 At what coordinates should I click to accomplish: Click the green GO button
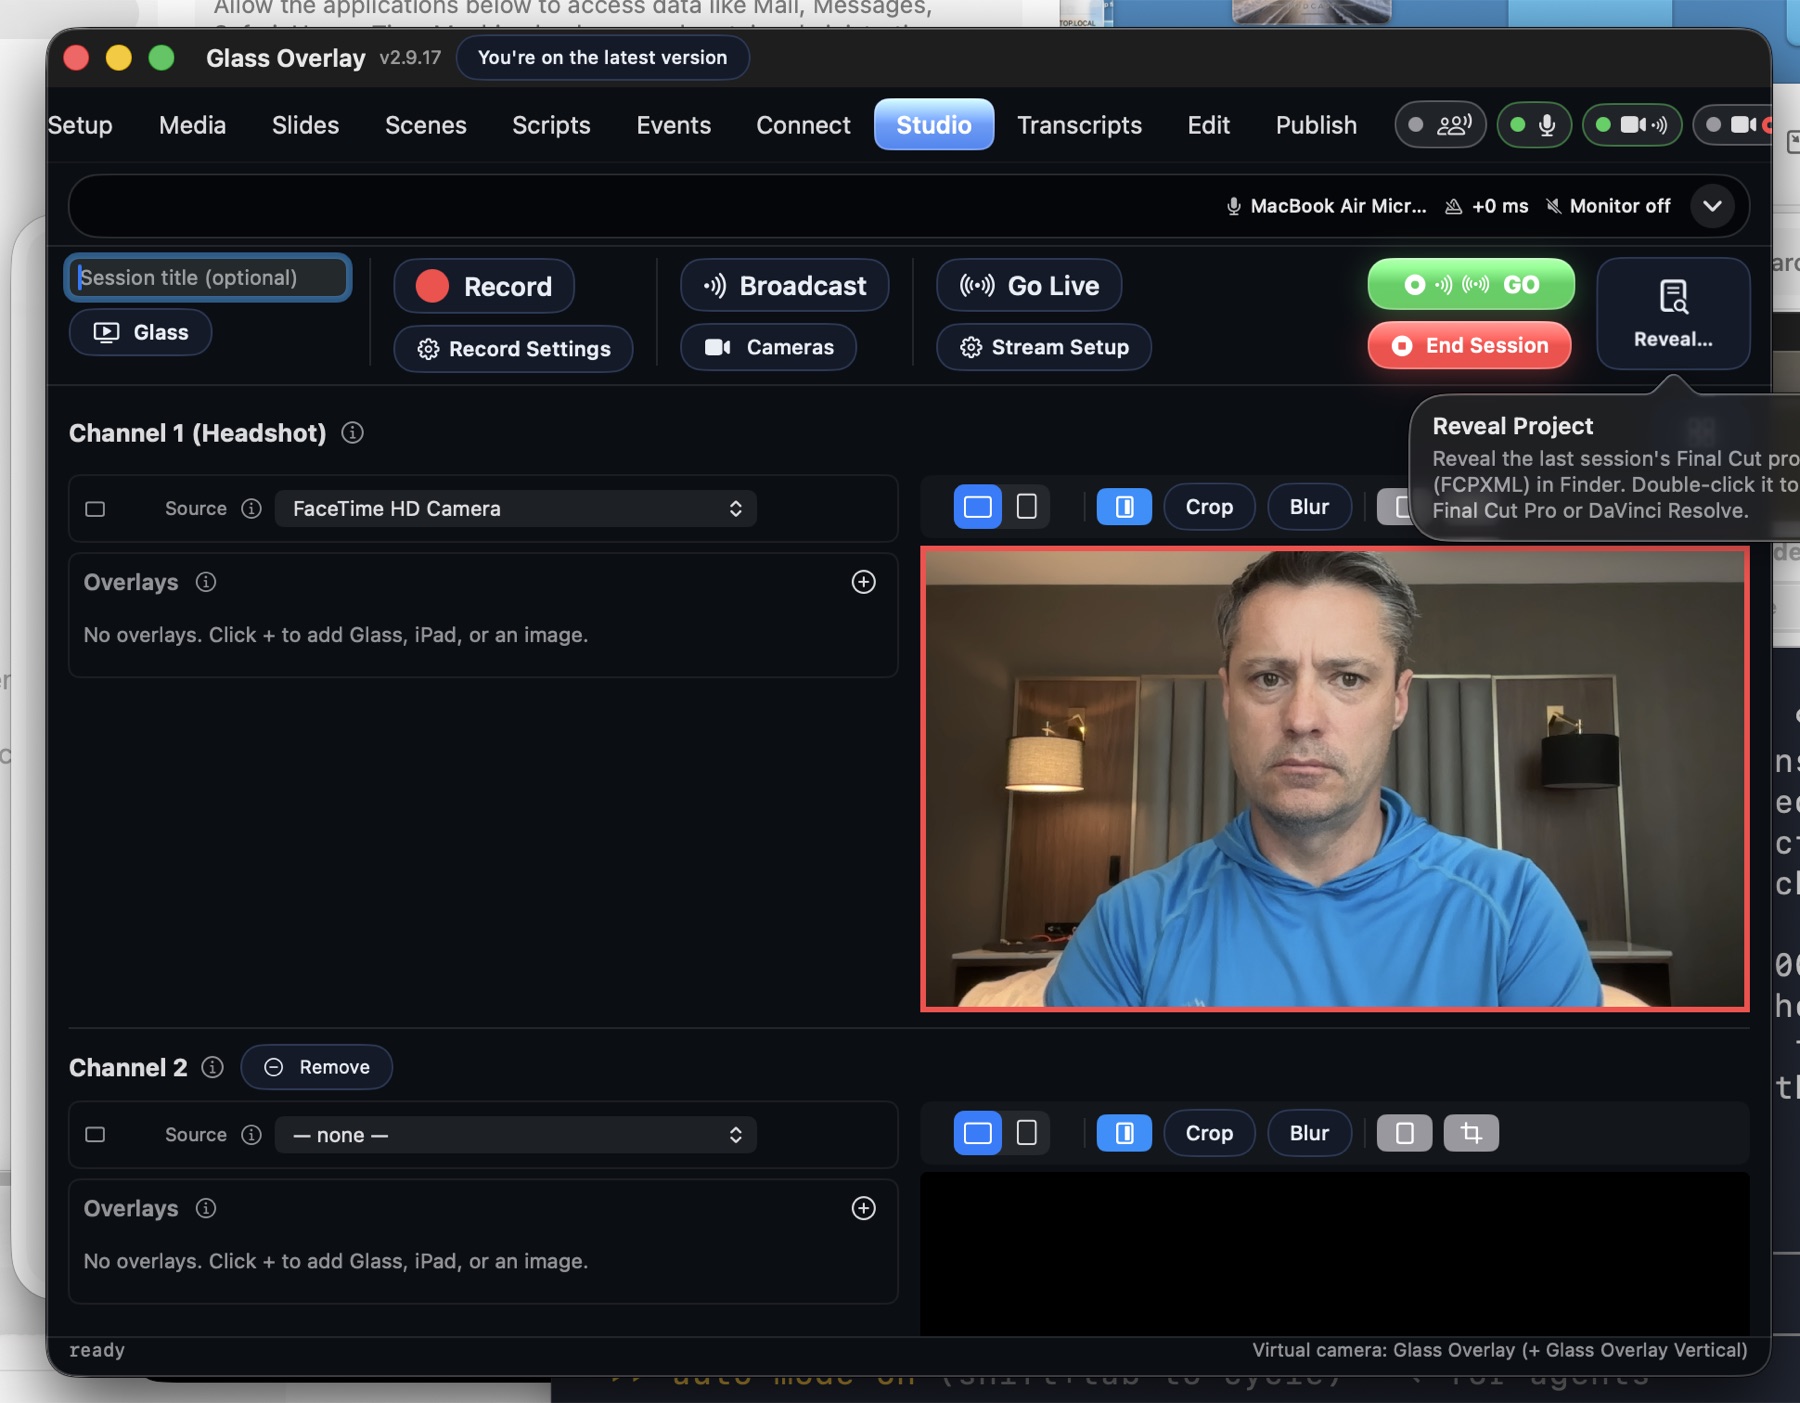tap(1471, 285)
